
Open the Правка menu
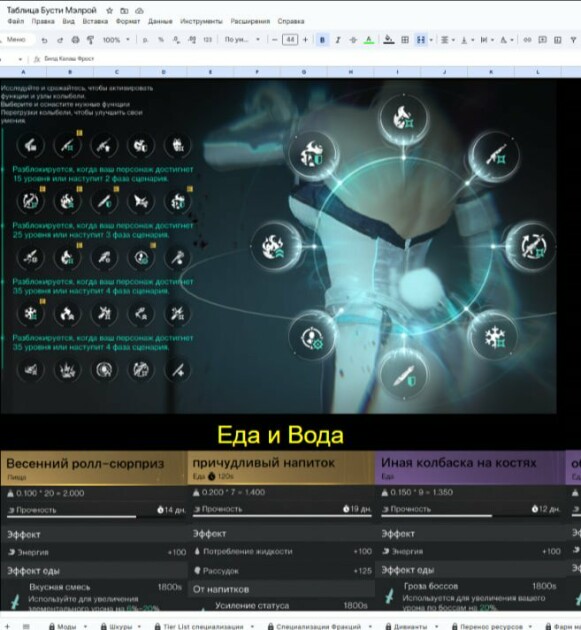click(43, 21)
